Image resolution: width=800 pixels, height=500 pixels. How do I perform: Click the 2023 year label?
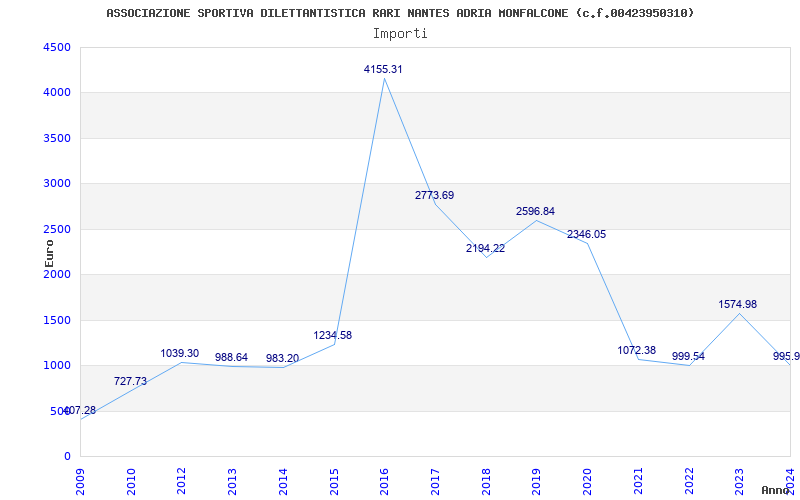click(x=739, y=481)
